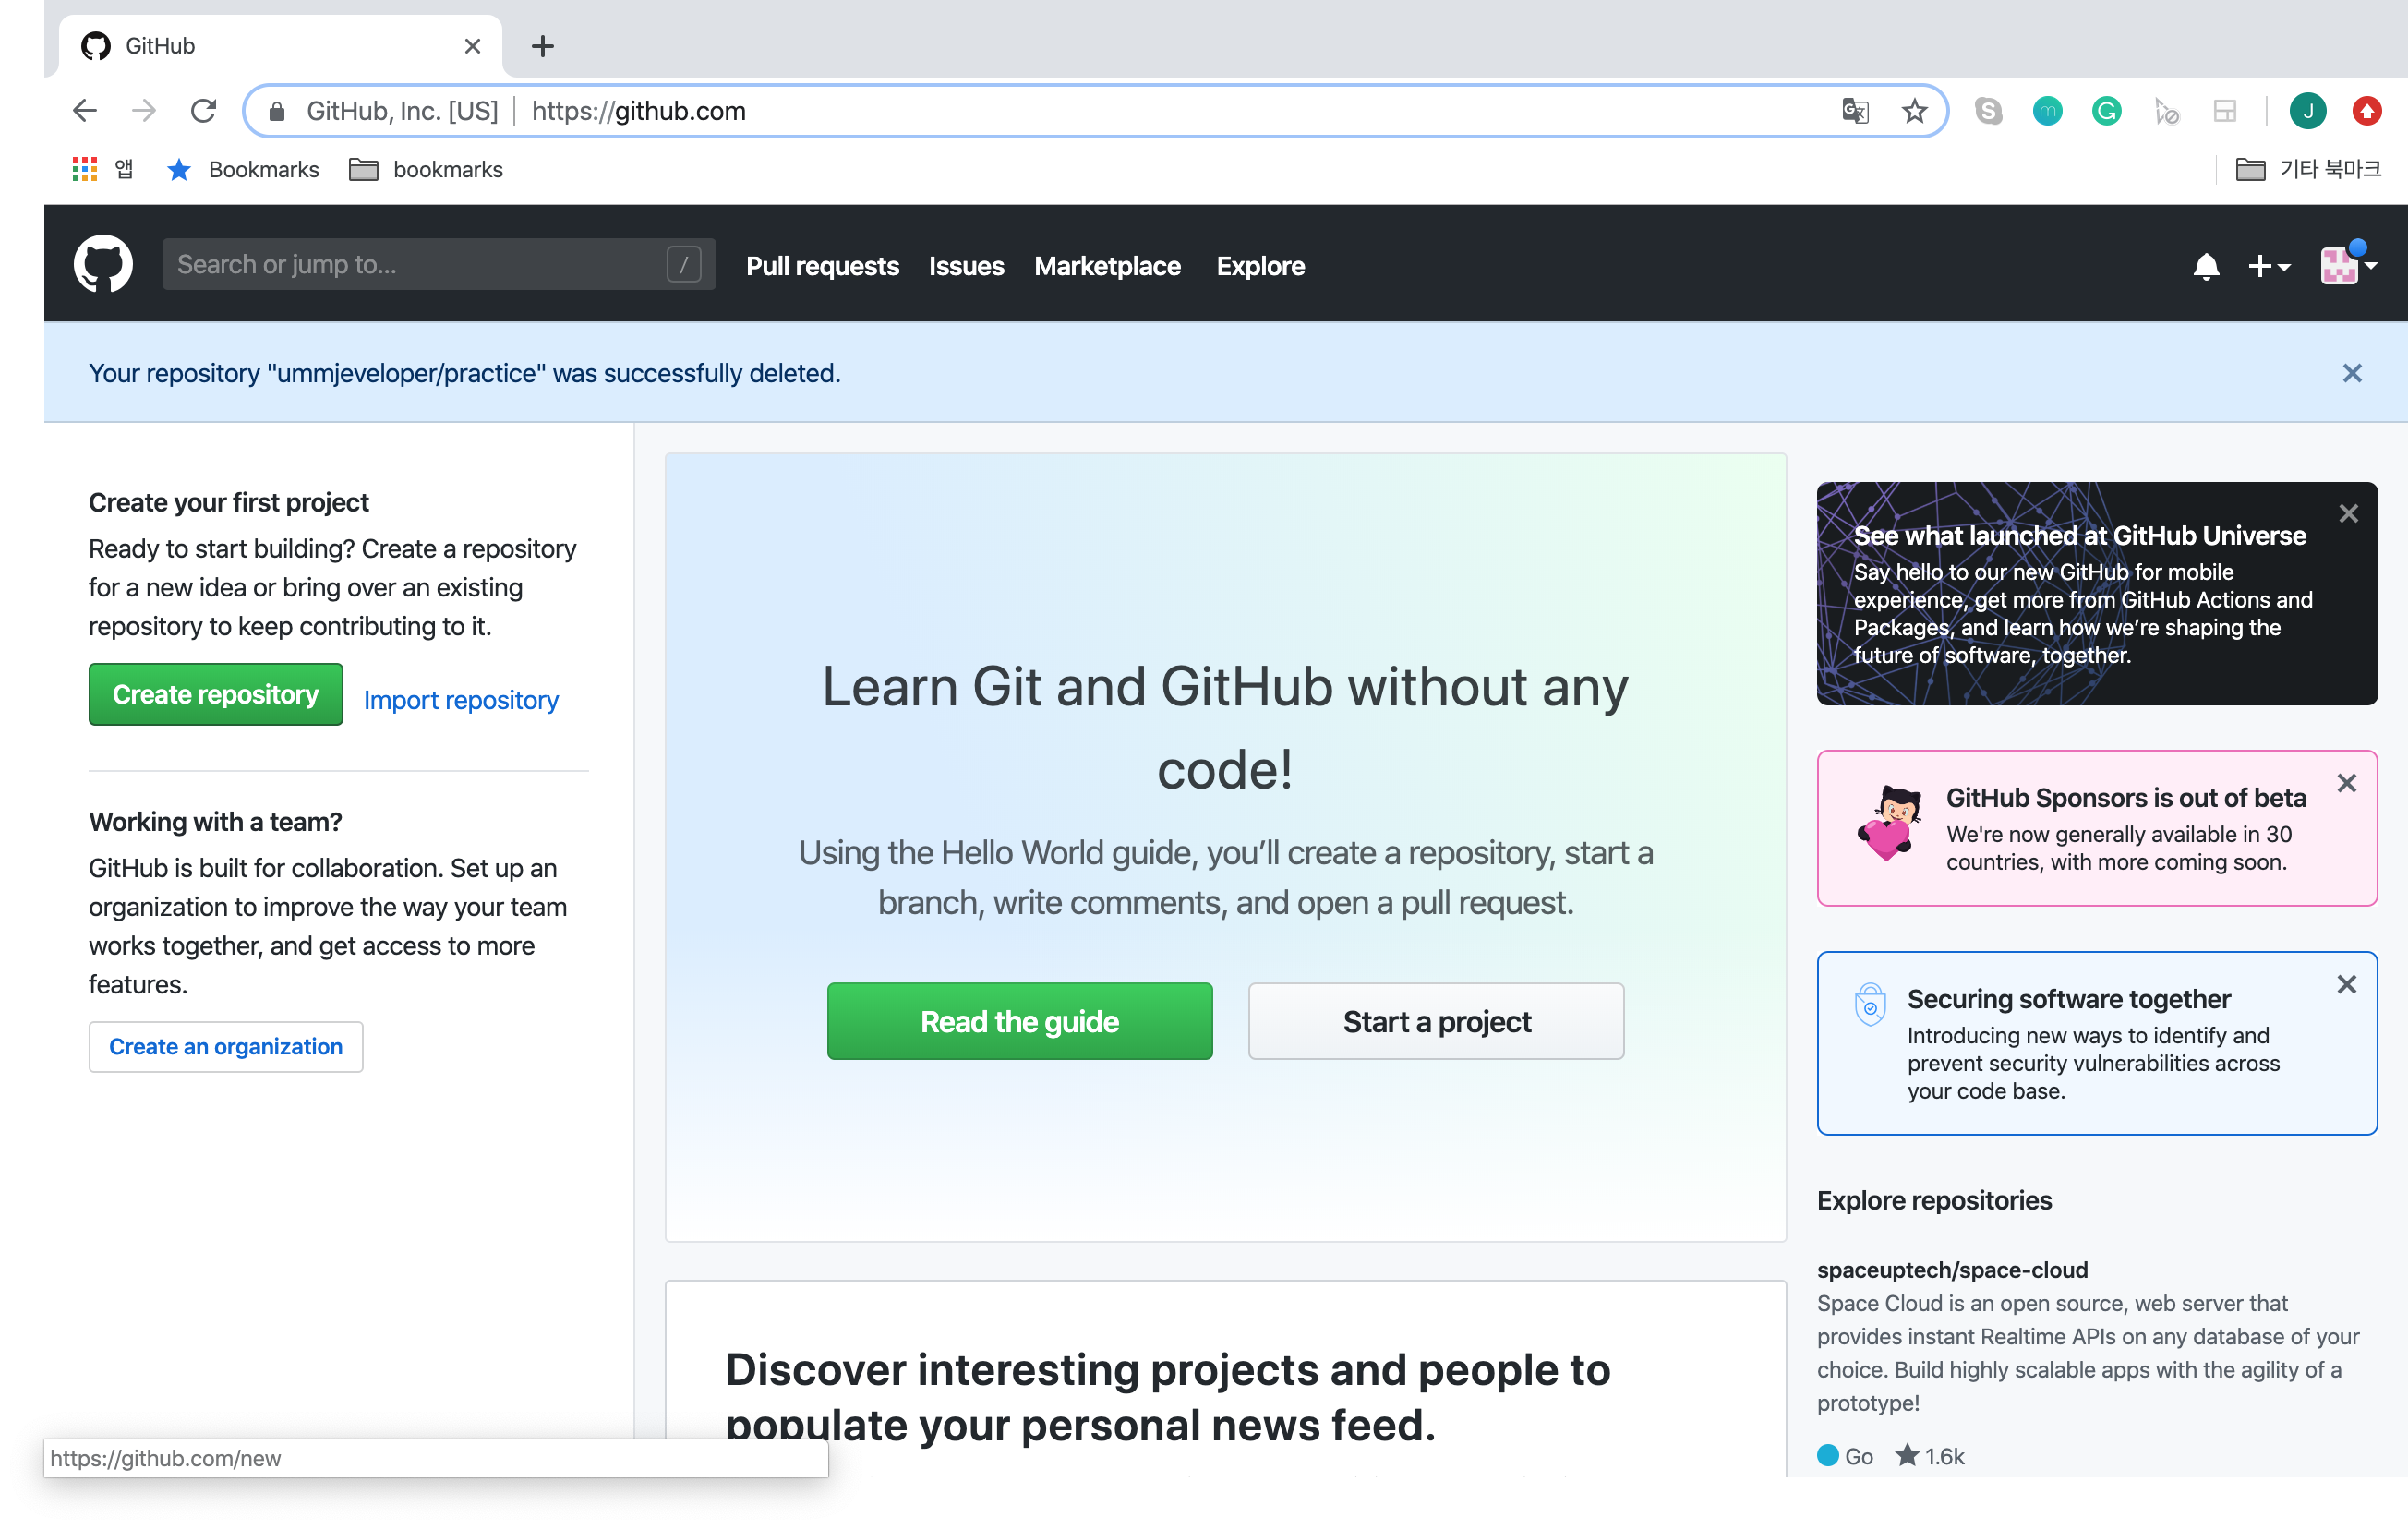Dismiss the repository deleted banner
The image size is (2408, 1529).
2351,373
